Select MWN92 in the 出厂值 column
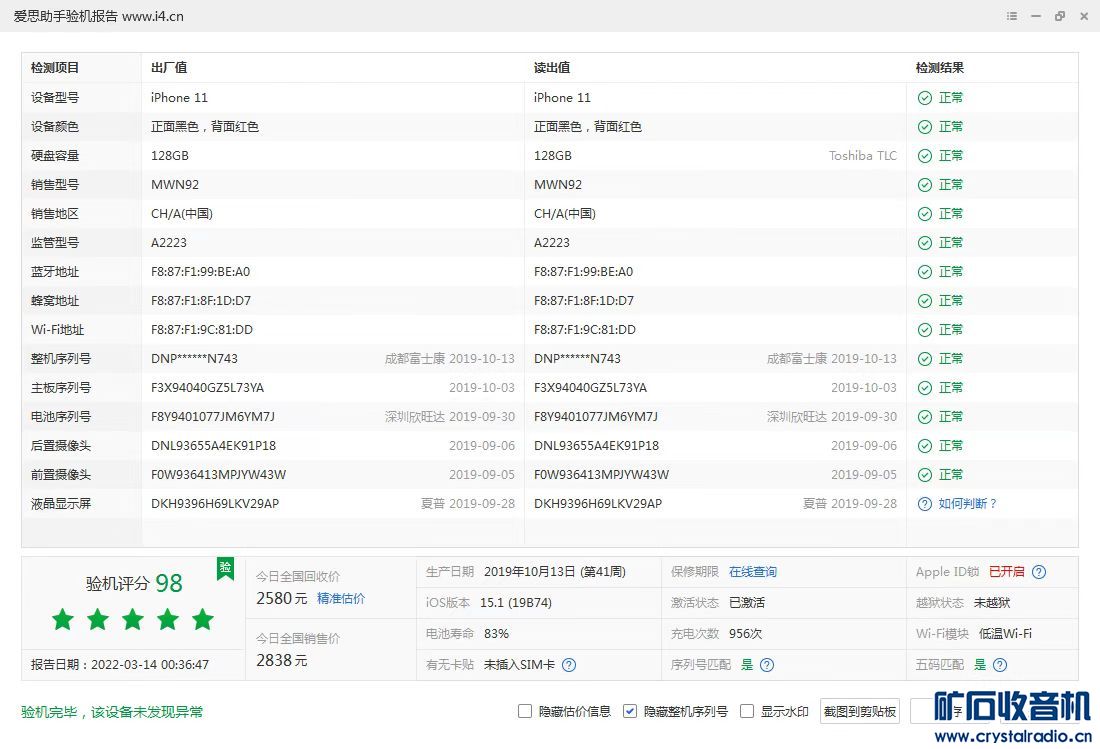1100x749 pixels. tap(175, 184)
